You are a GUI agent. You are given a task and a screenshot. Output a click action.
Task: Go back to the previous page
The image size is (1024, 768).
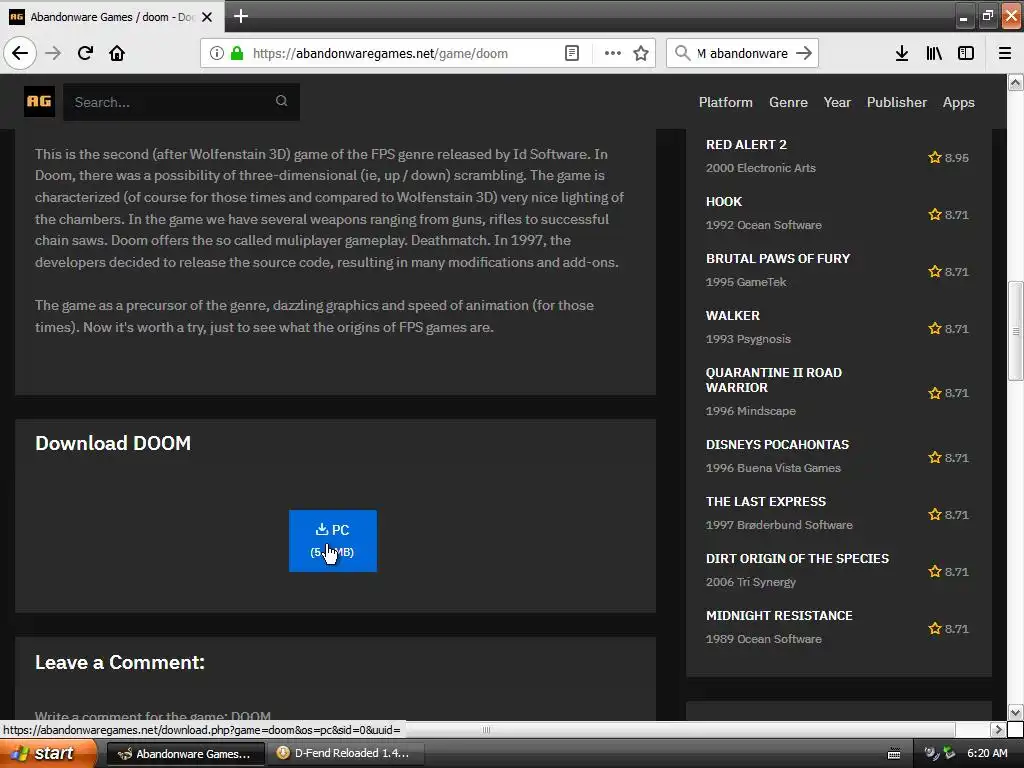pos(20,53)
